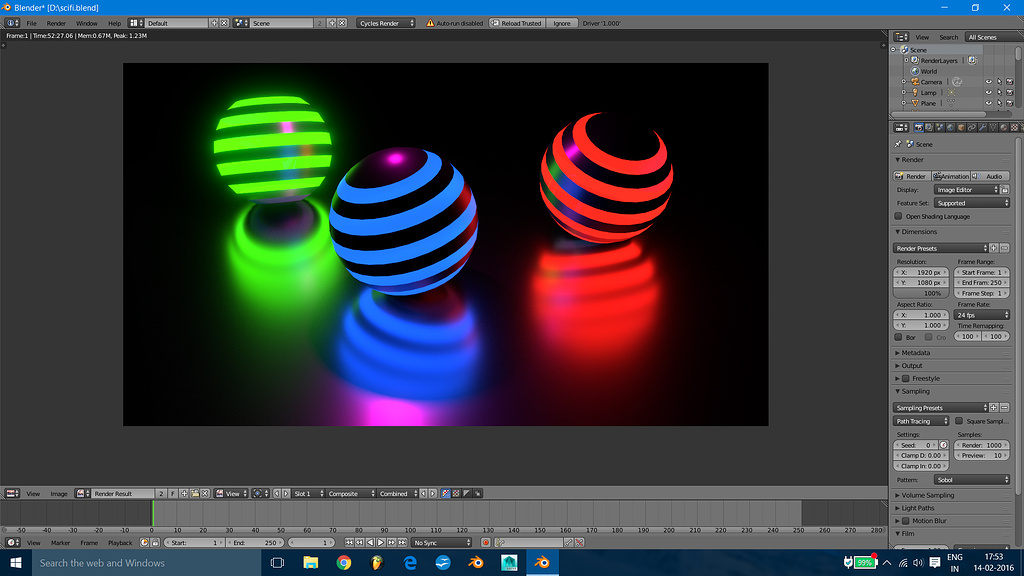
Task: Open the Path Tracing integrator dropdown
Action: pyautogui.click(x=921, y=421)
